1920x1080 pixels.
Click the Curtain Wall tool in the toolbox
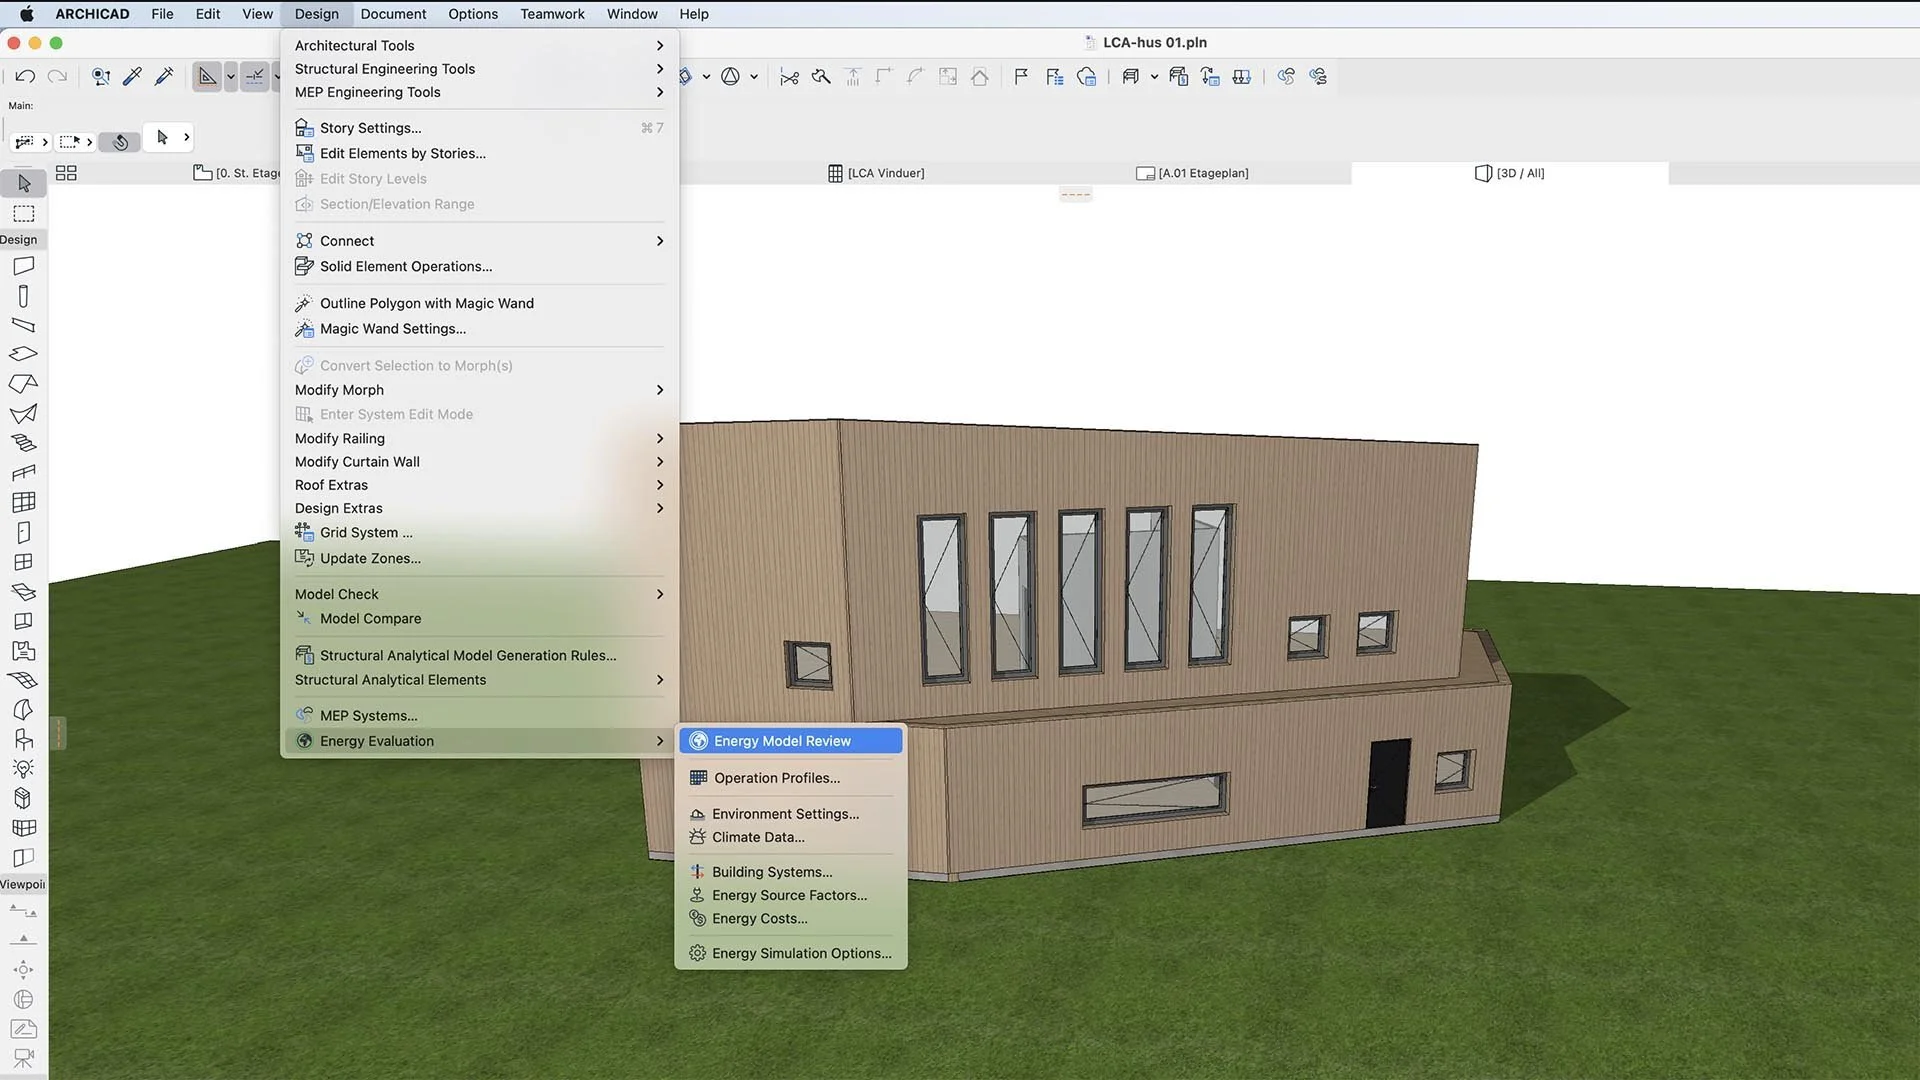click(24, 502)
